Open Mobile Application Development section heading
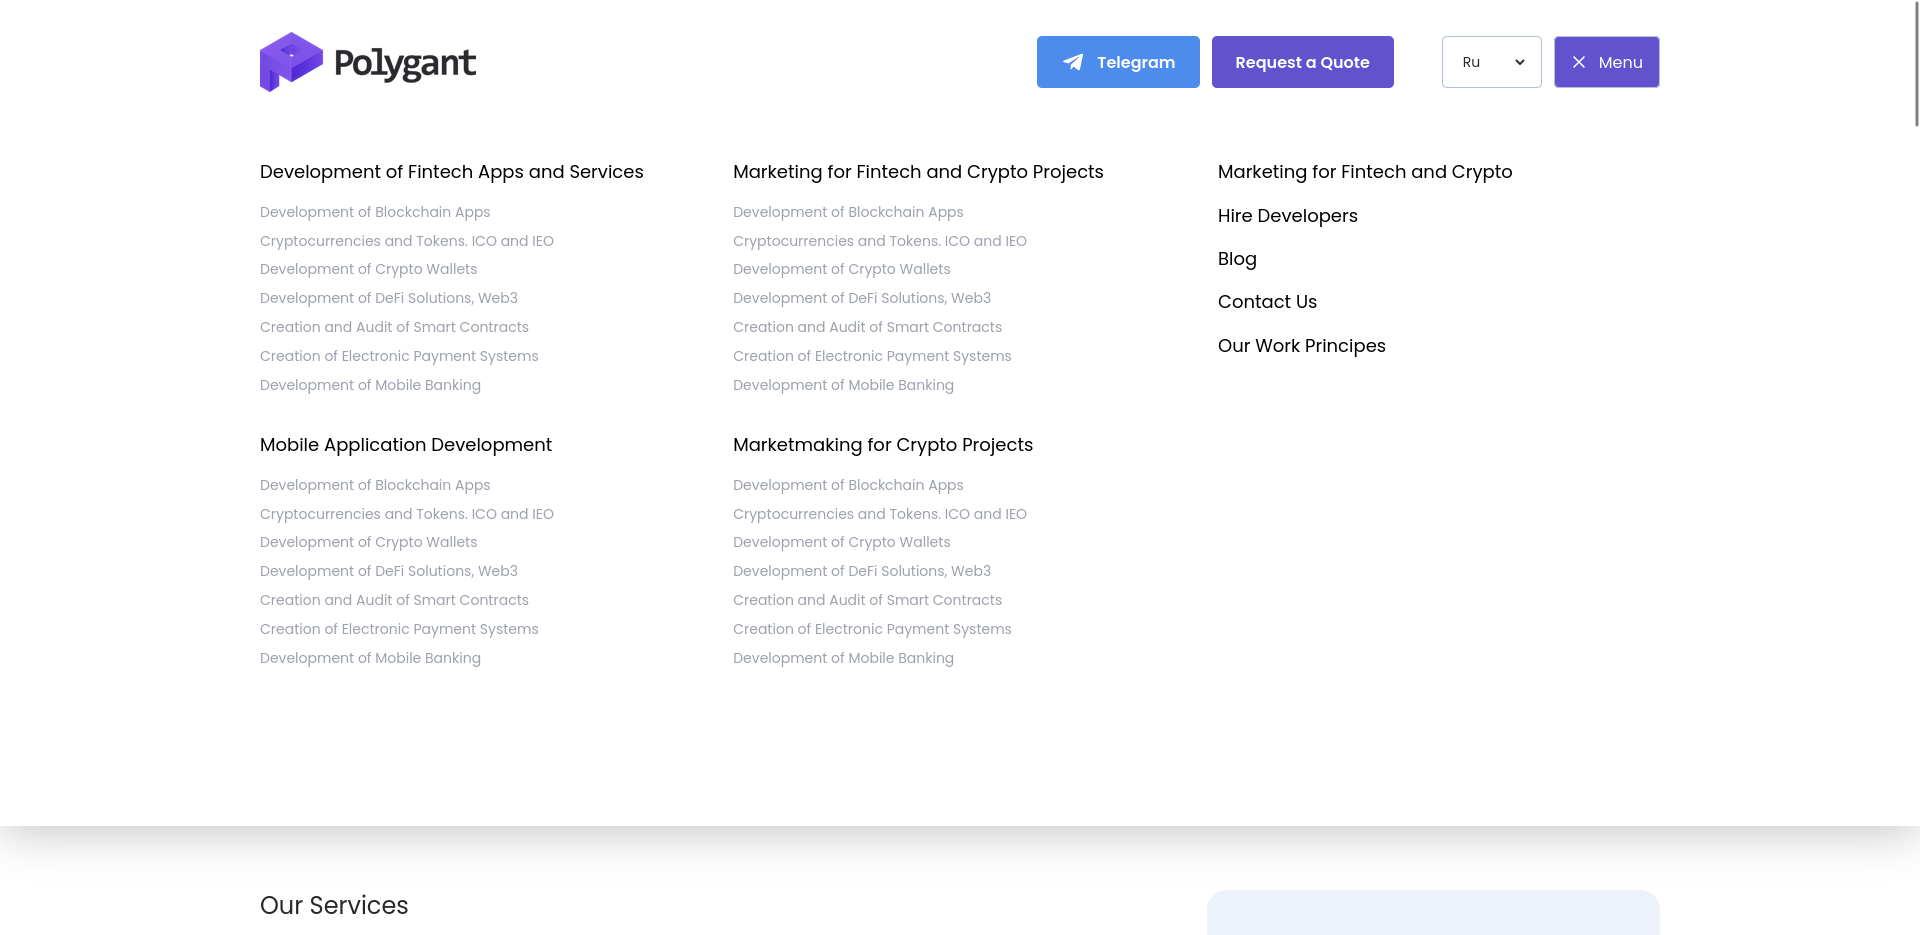Screen dimensions: 1920x935 pos(405,445)
